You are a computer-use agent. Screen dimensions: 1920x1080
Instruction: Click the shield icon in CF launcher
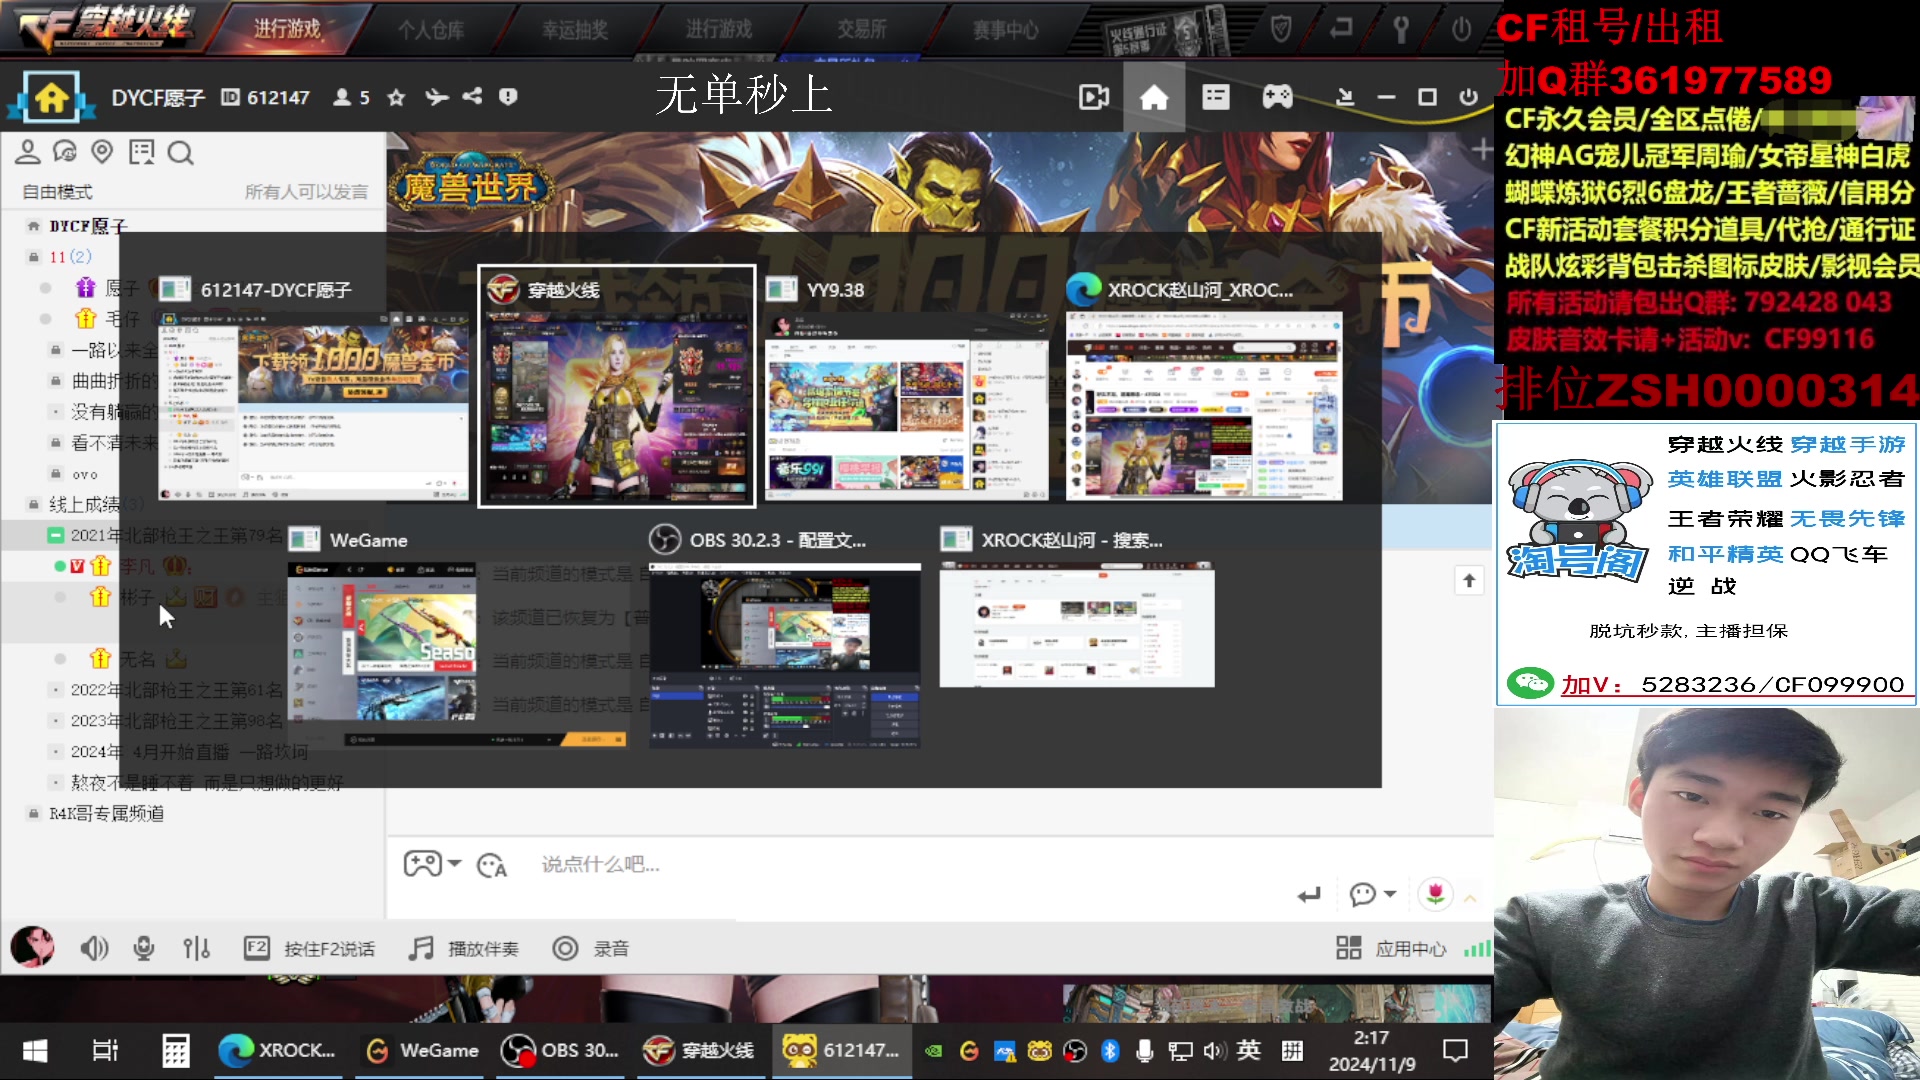(1281, 29)
